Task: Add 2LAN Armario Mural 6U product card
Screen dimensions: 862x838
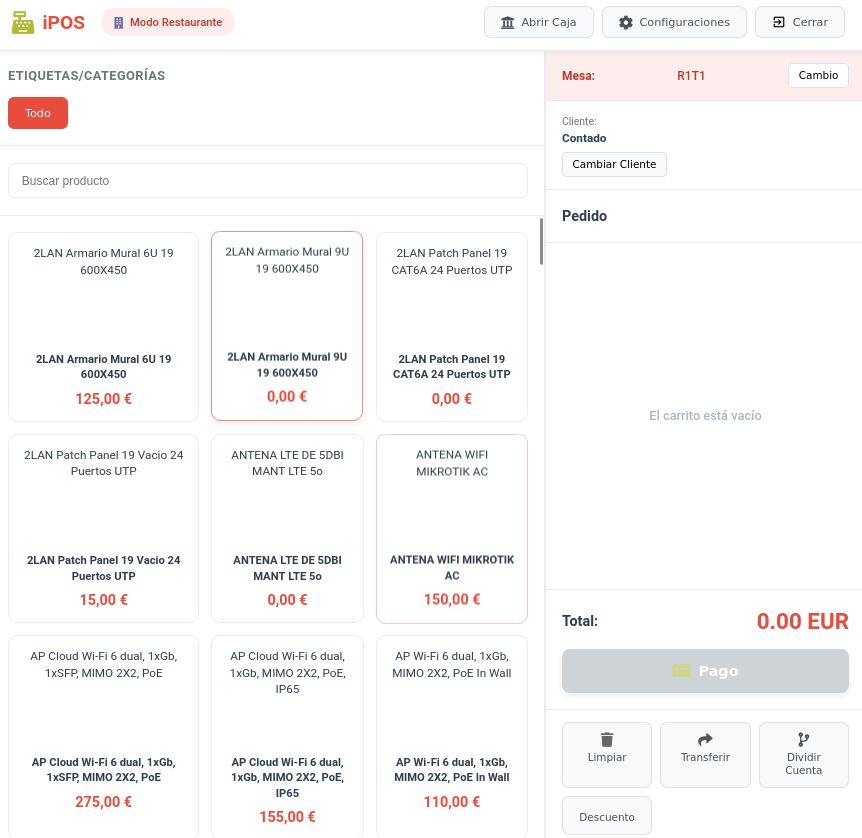Action: click(x=103, y=327)
